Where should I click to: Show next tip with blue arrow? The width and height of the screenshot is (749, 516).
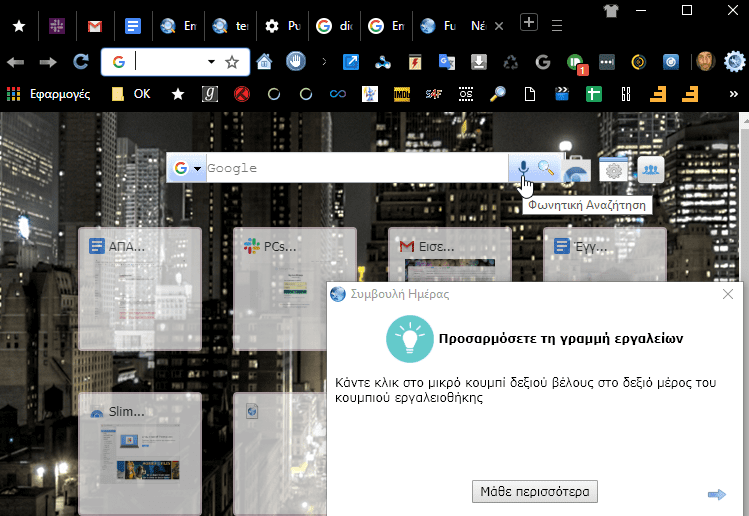[717, 494]
